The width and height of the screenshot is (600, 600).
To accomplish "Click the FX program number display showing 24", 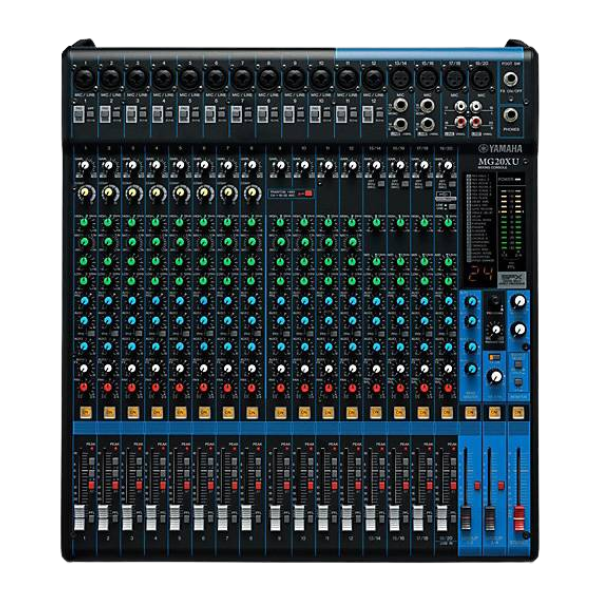I will point(481,274).
